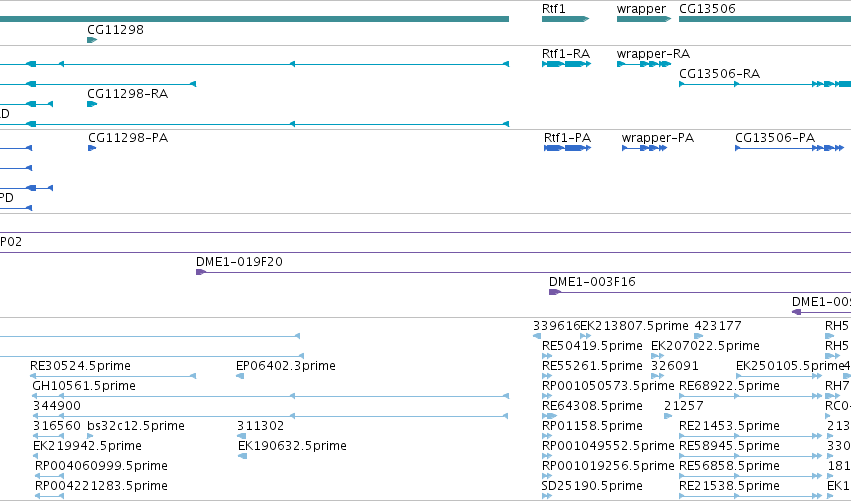Select the RE64308.5prime EST label
The width and height of the screenshot is (851, 501).
coord(592,407)
